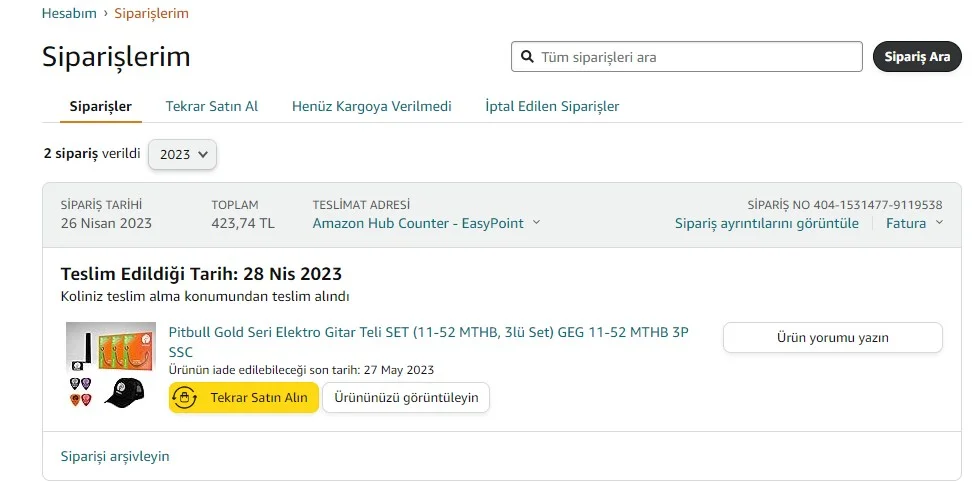Open the Sipariş ayrıntılarını görüntüle link
The width and height of the screenshot is (977, 489).
[766, 223]
